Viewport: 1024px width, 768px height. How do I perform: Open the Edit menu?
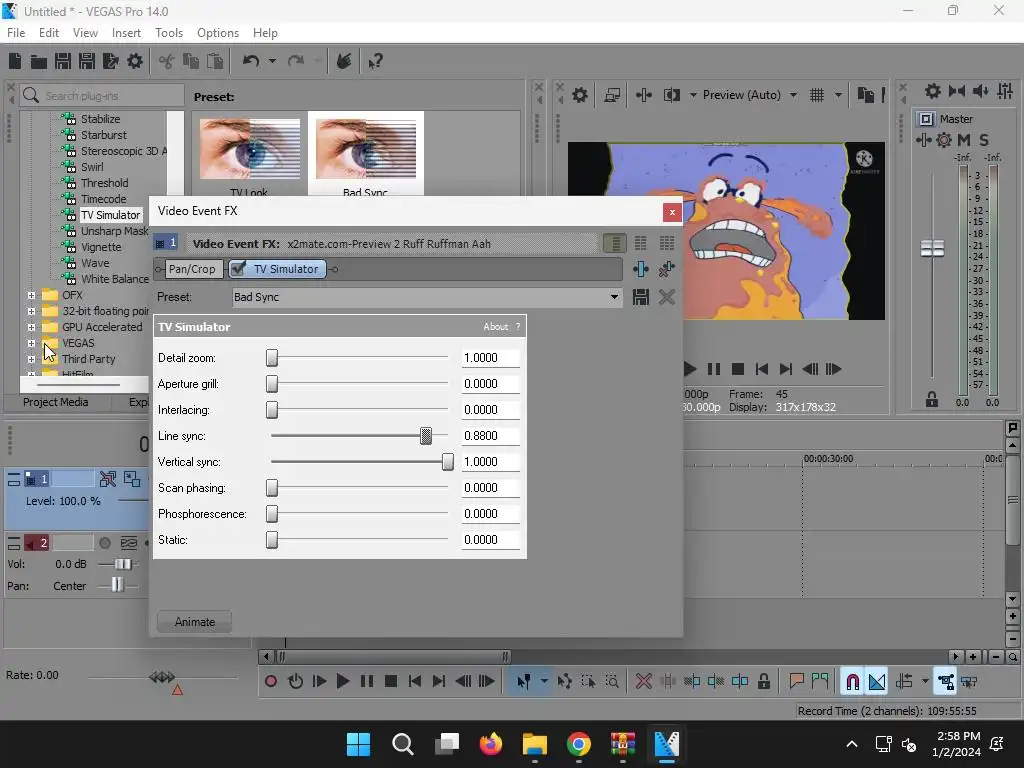click(48, 33)
